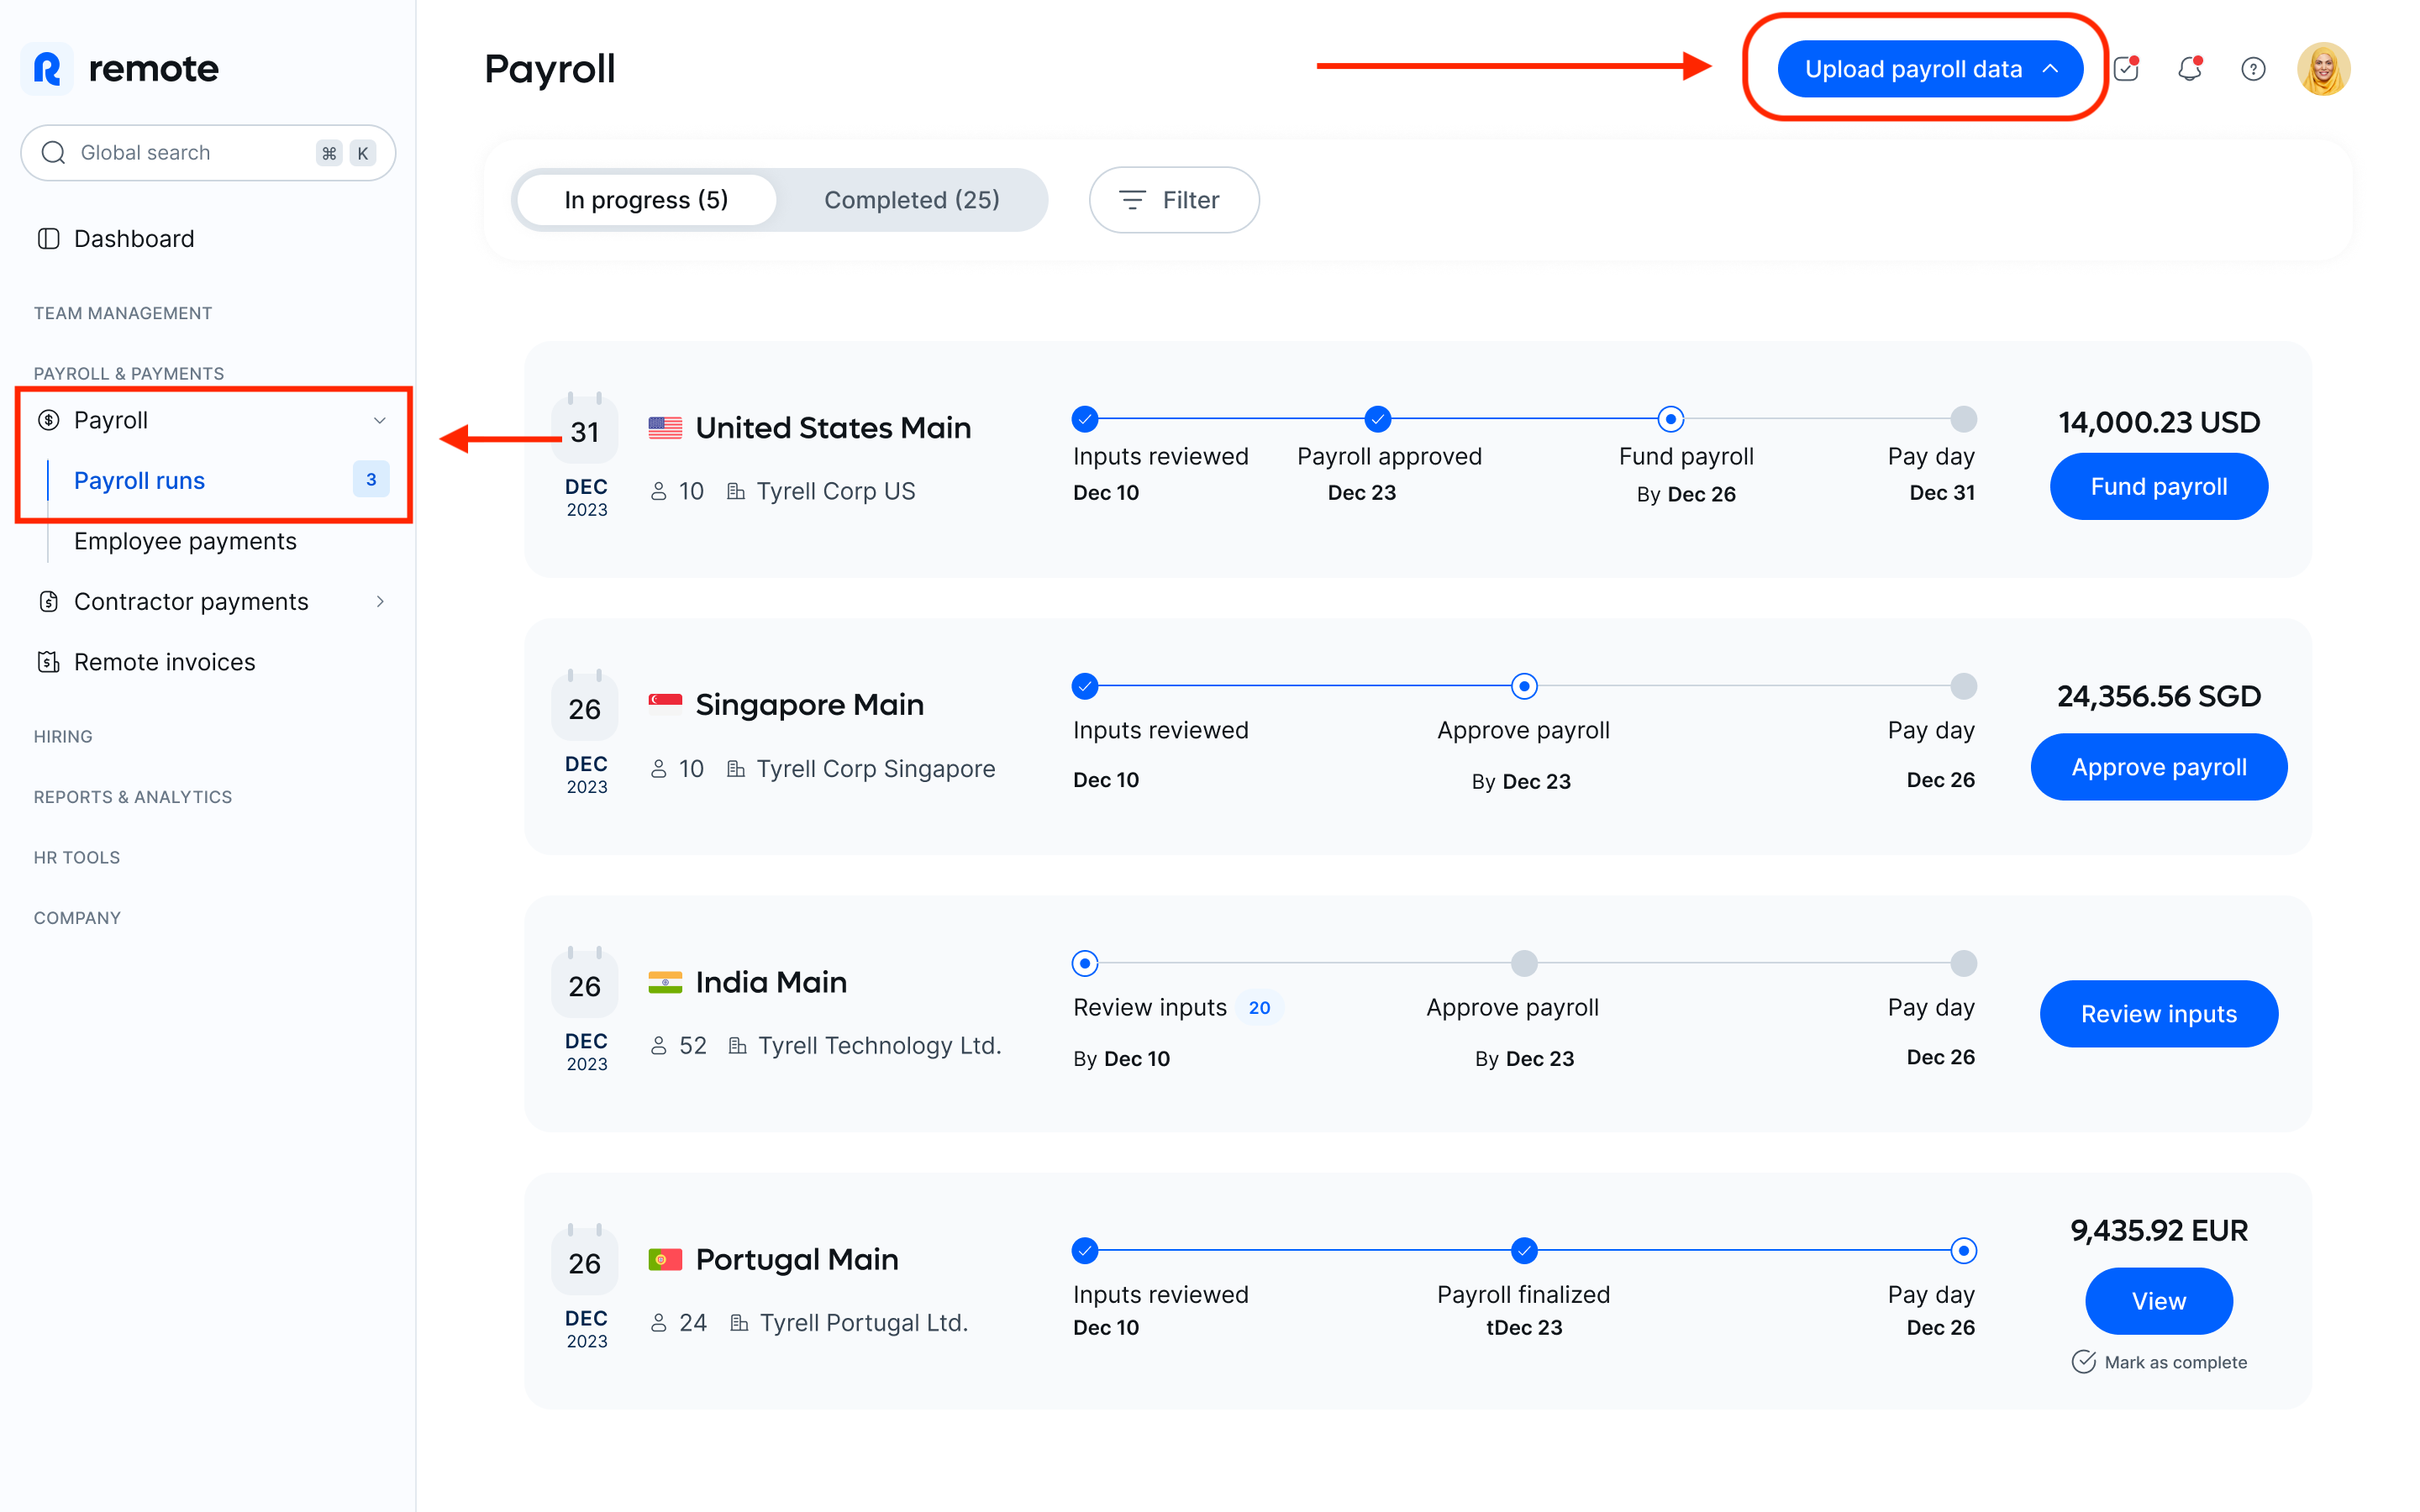2420x1512 pixels.
Task: Click the 14,000.23 USD amount
Action: point(2158,422)
